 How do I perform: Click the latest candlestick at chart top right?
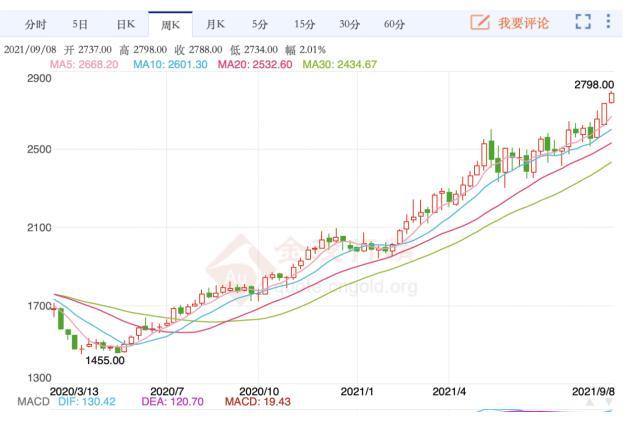(x=612, y=97)
